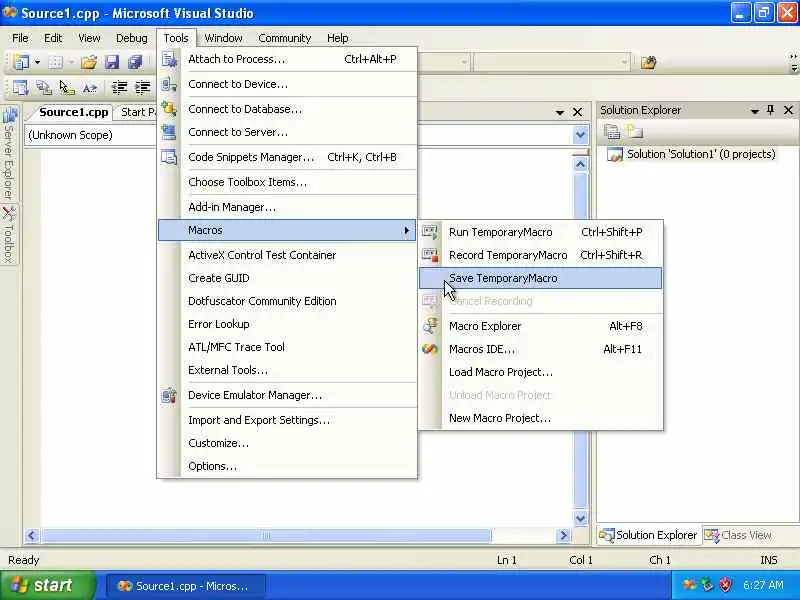This screenshot has width=800, height=600.
Task: Click the Attach to Process icon
Action: pyautogui.click(x=169, y=59)
